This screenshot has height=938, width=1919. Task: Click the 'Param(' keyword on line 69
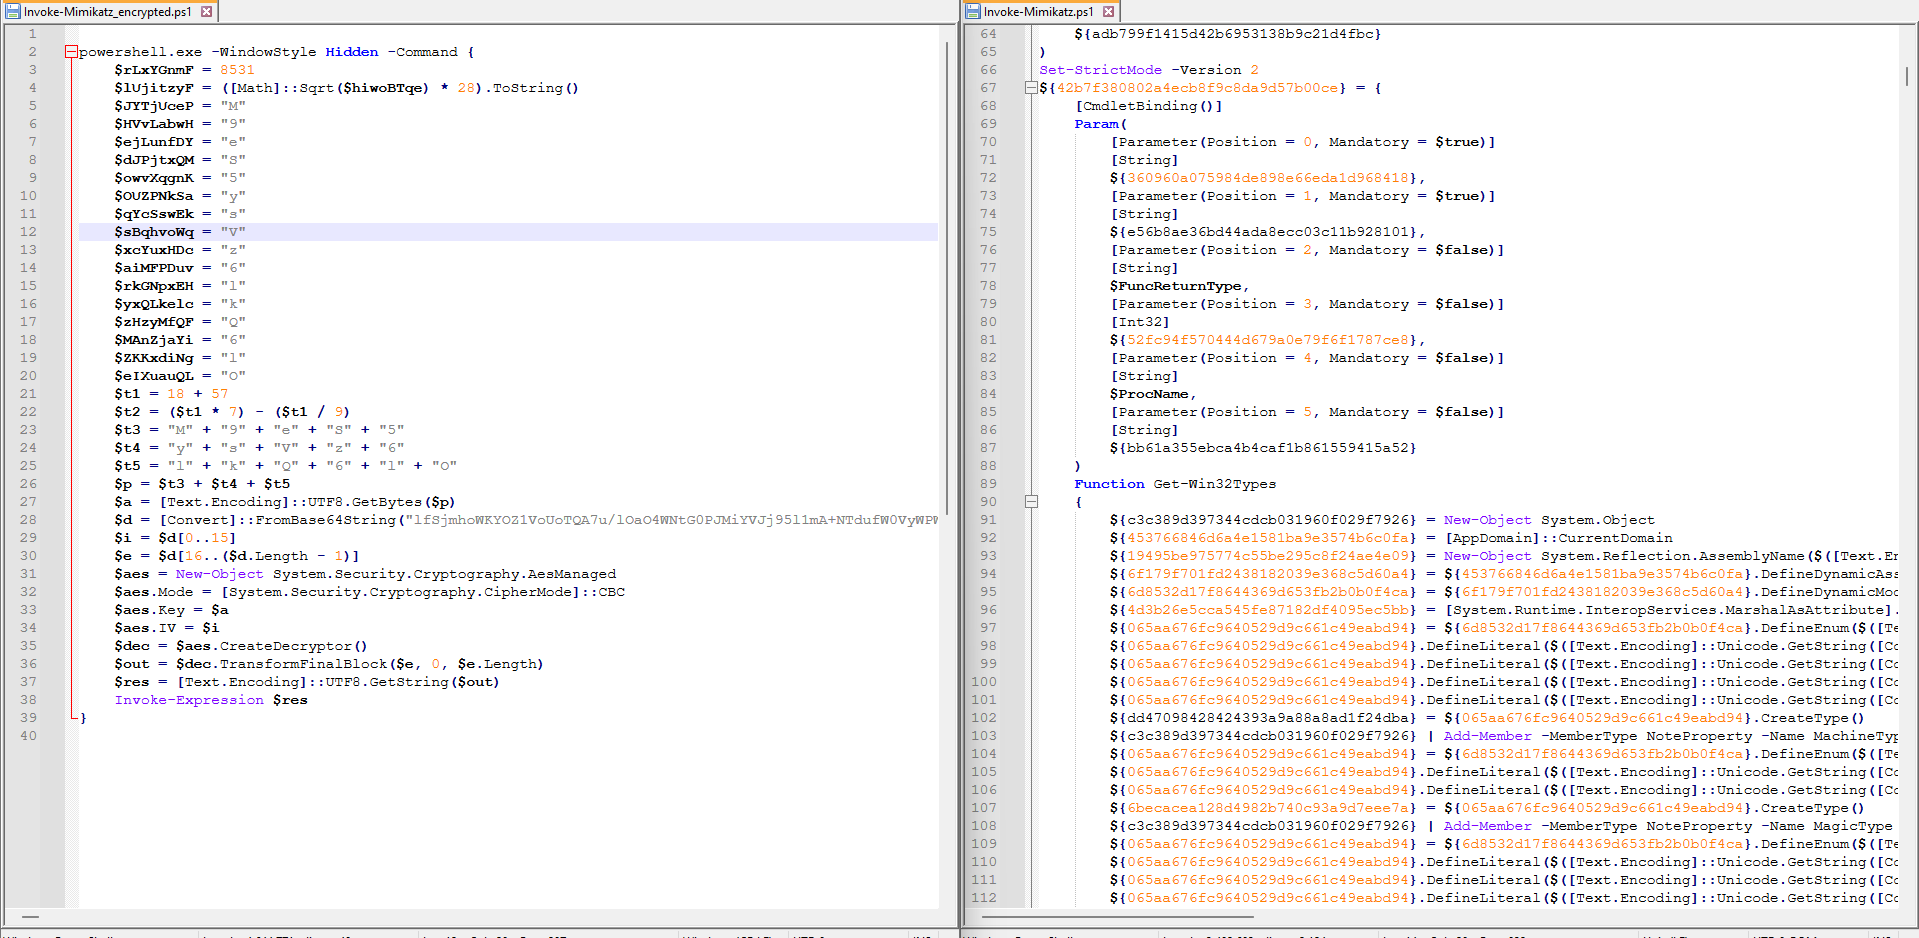pyautogui.click(x=1101, y=124)
